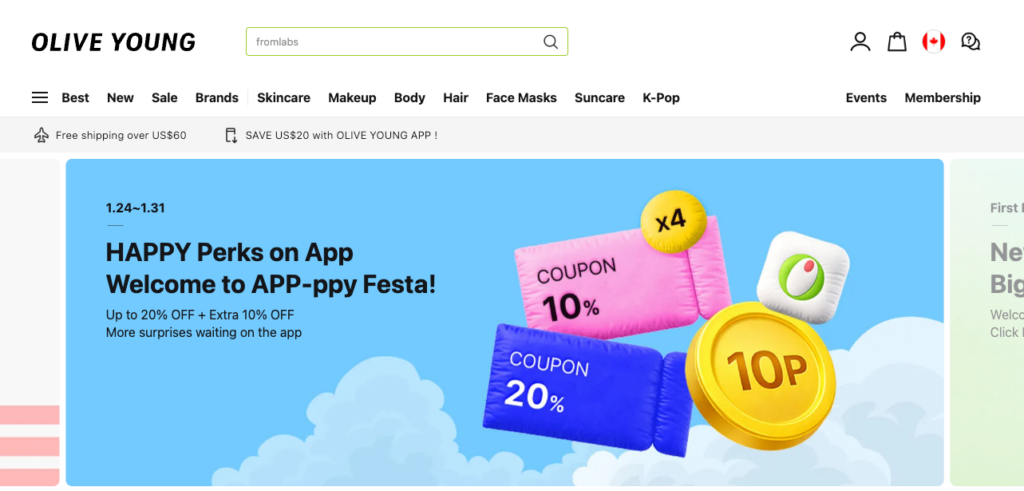This screenshot has width=1024, height=491.
Task: Open the Face Masks category
Action: coord(521,98)
